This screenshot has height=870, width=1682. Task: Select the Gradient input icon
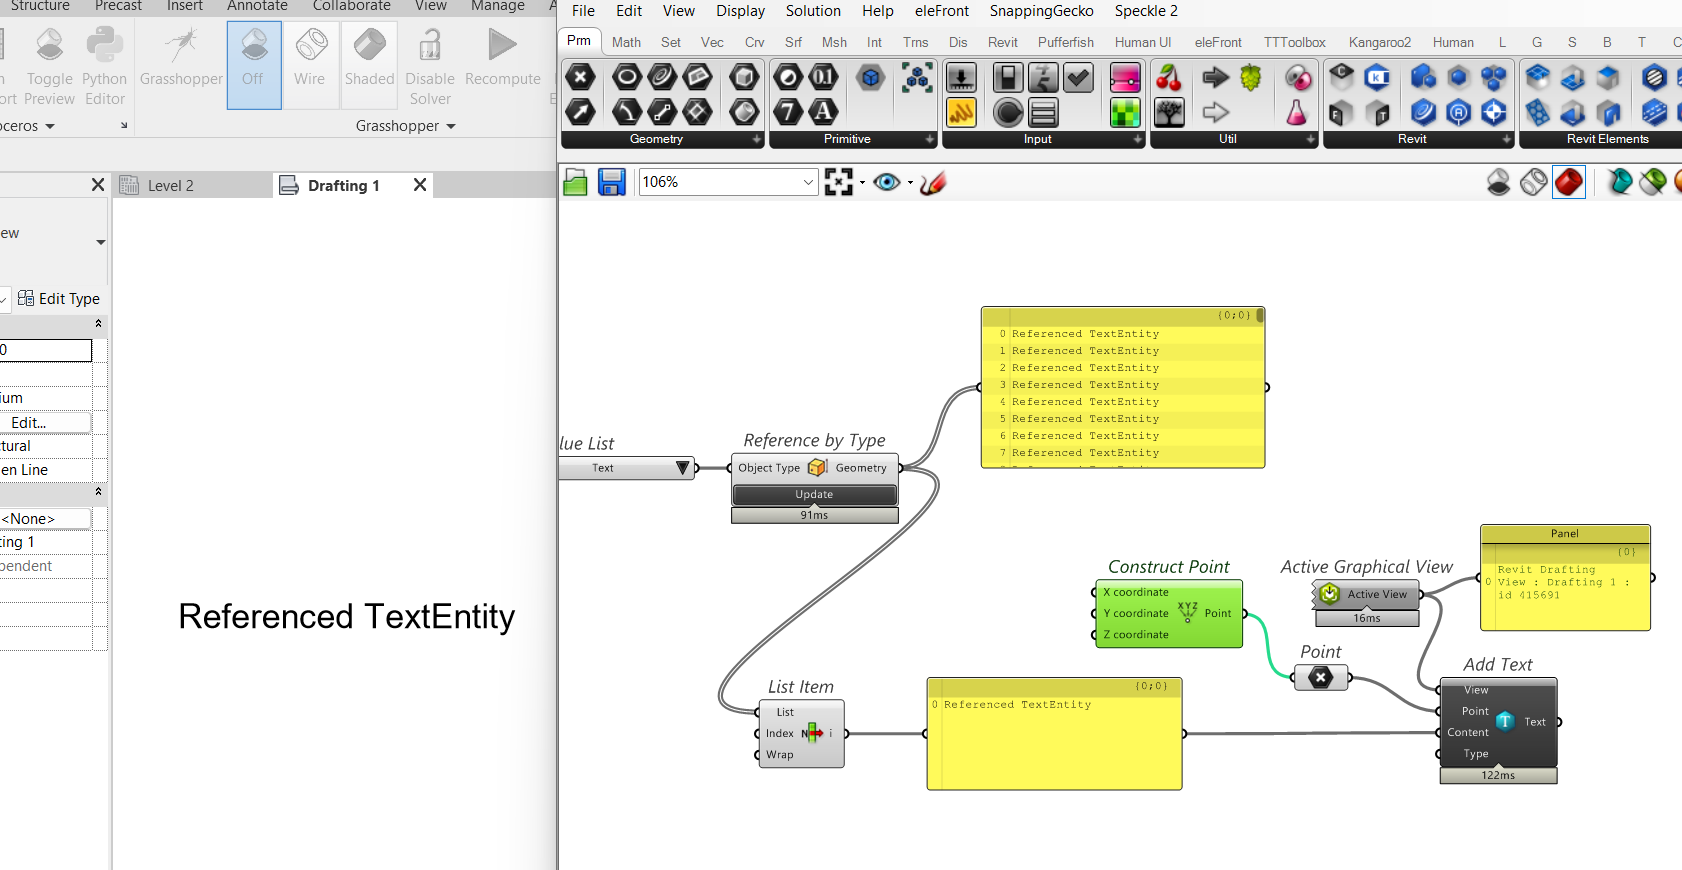[1125, 77]
